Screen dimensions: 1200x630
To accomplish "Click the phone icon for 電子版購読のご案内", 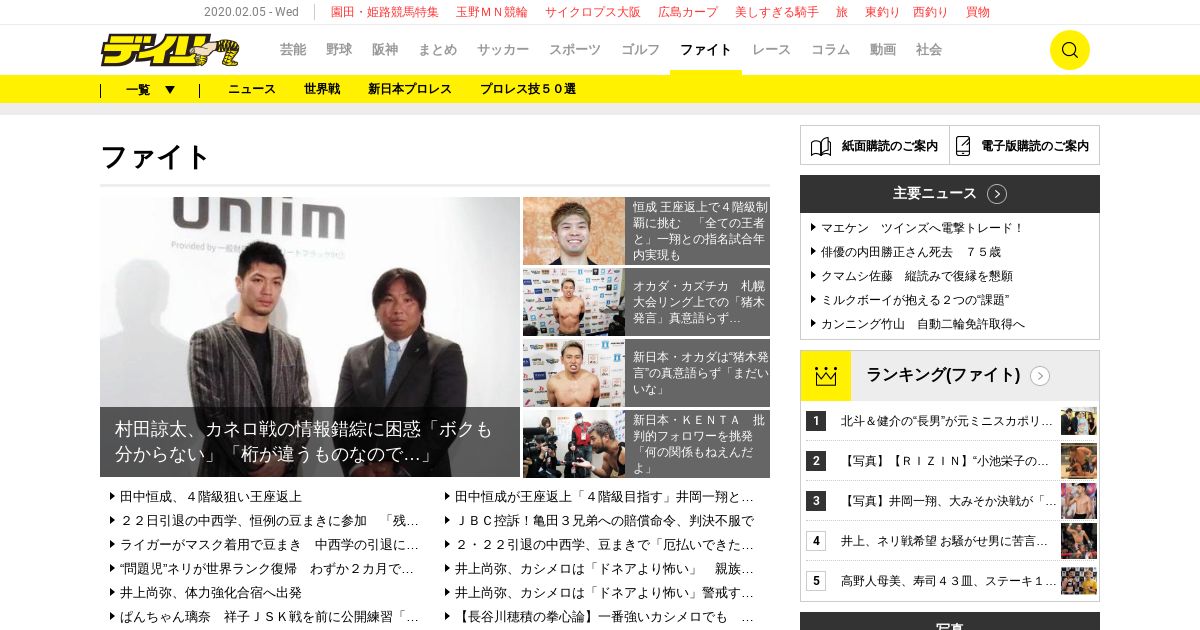I will coord(963,146).
